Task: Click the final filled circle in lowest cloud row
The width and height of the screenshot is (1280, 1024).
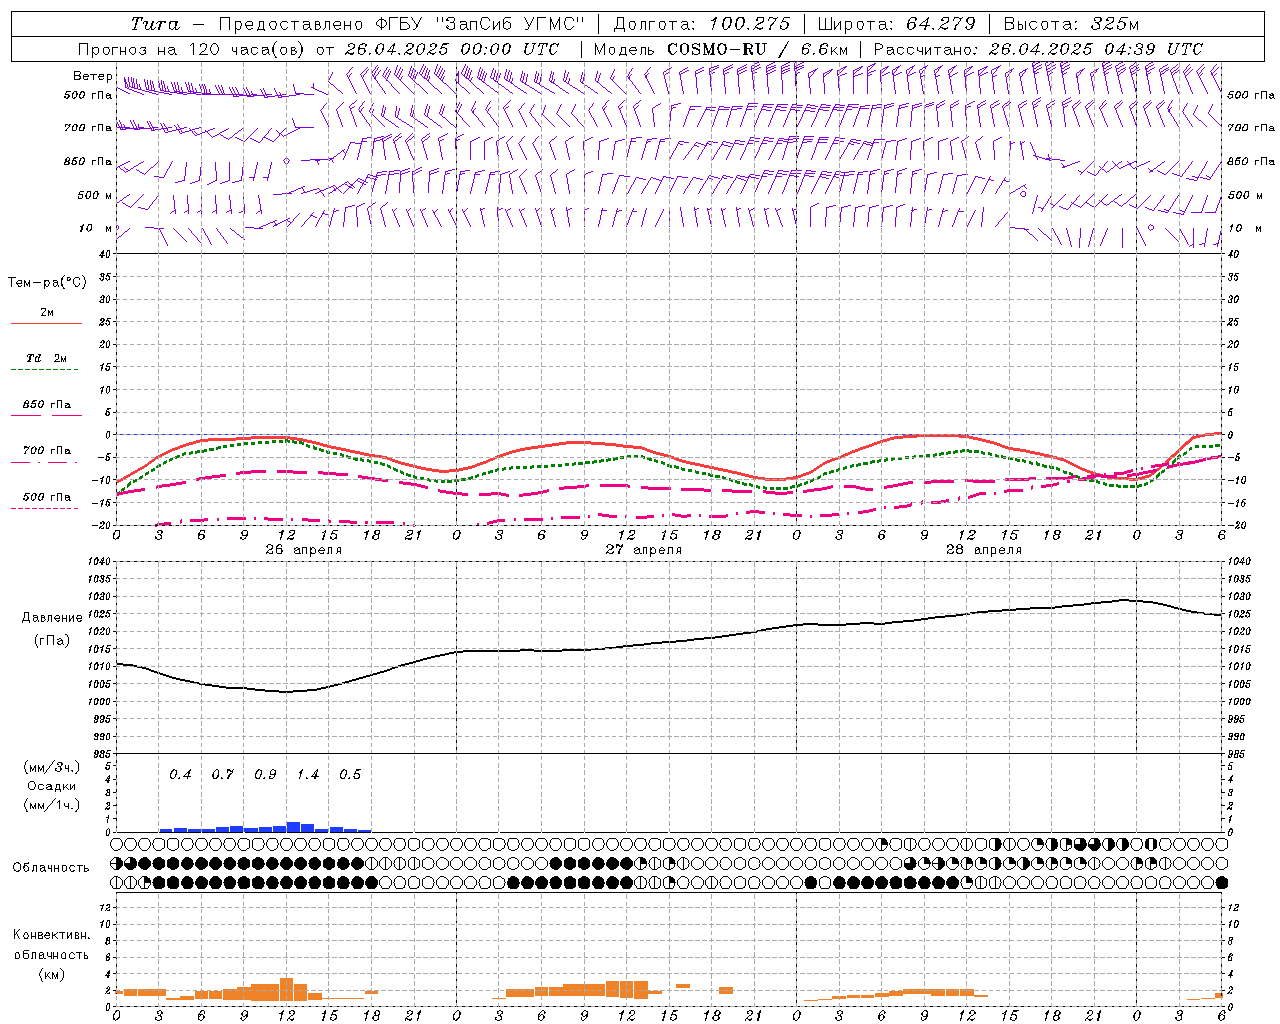Action: click(1221, 882)
